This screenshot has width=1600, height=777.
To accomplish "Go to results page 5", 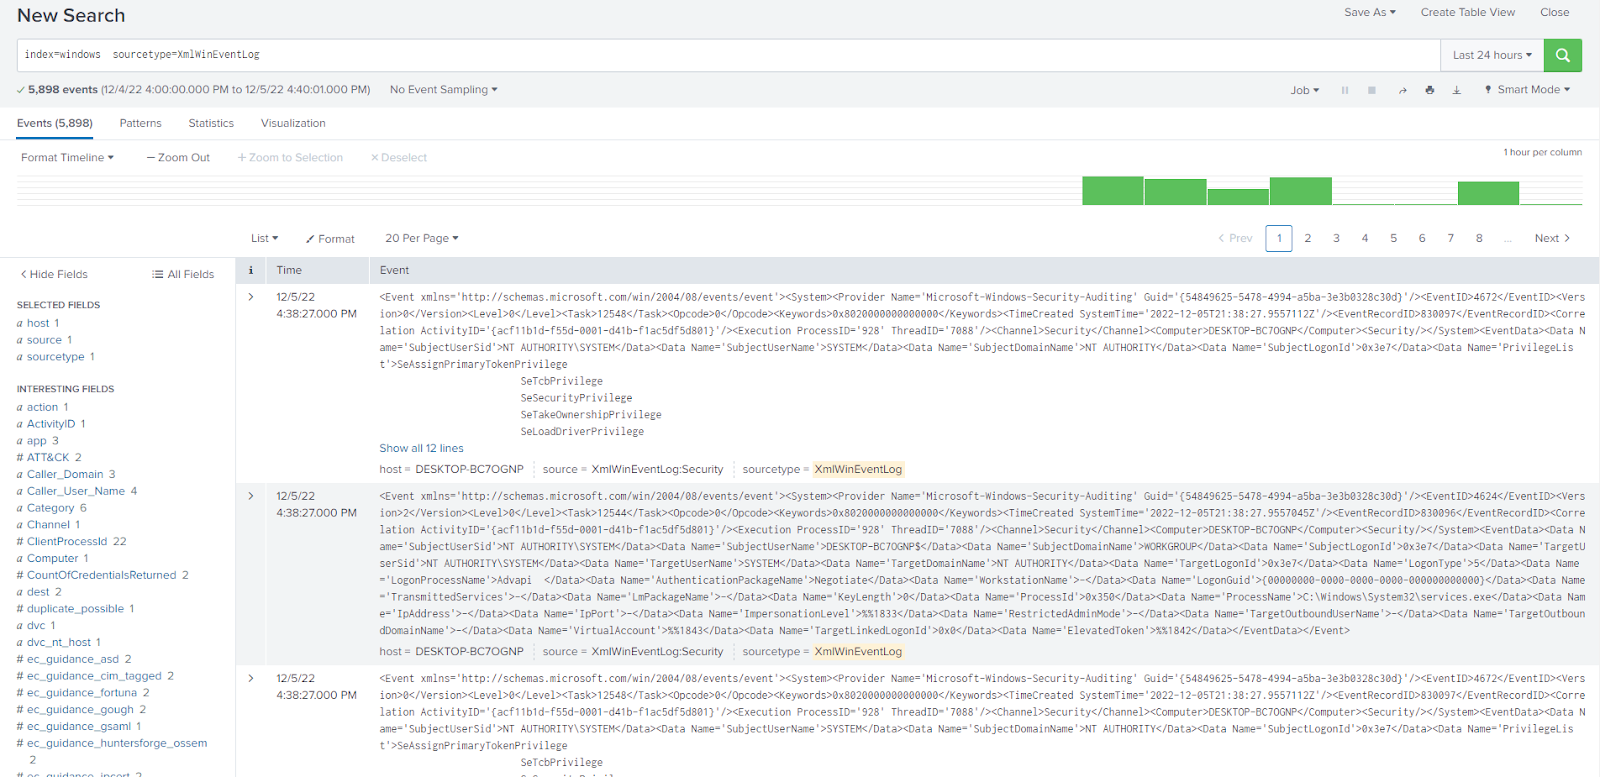I will (1393, 238).
